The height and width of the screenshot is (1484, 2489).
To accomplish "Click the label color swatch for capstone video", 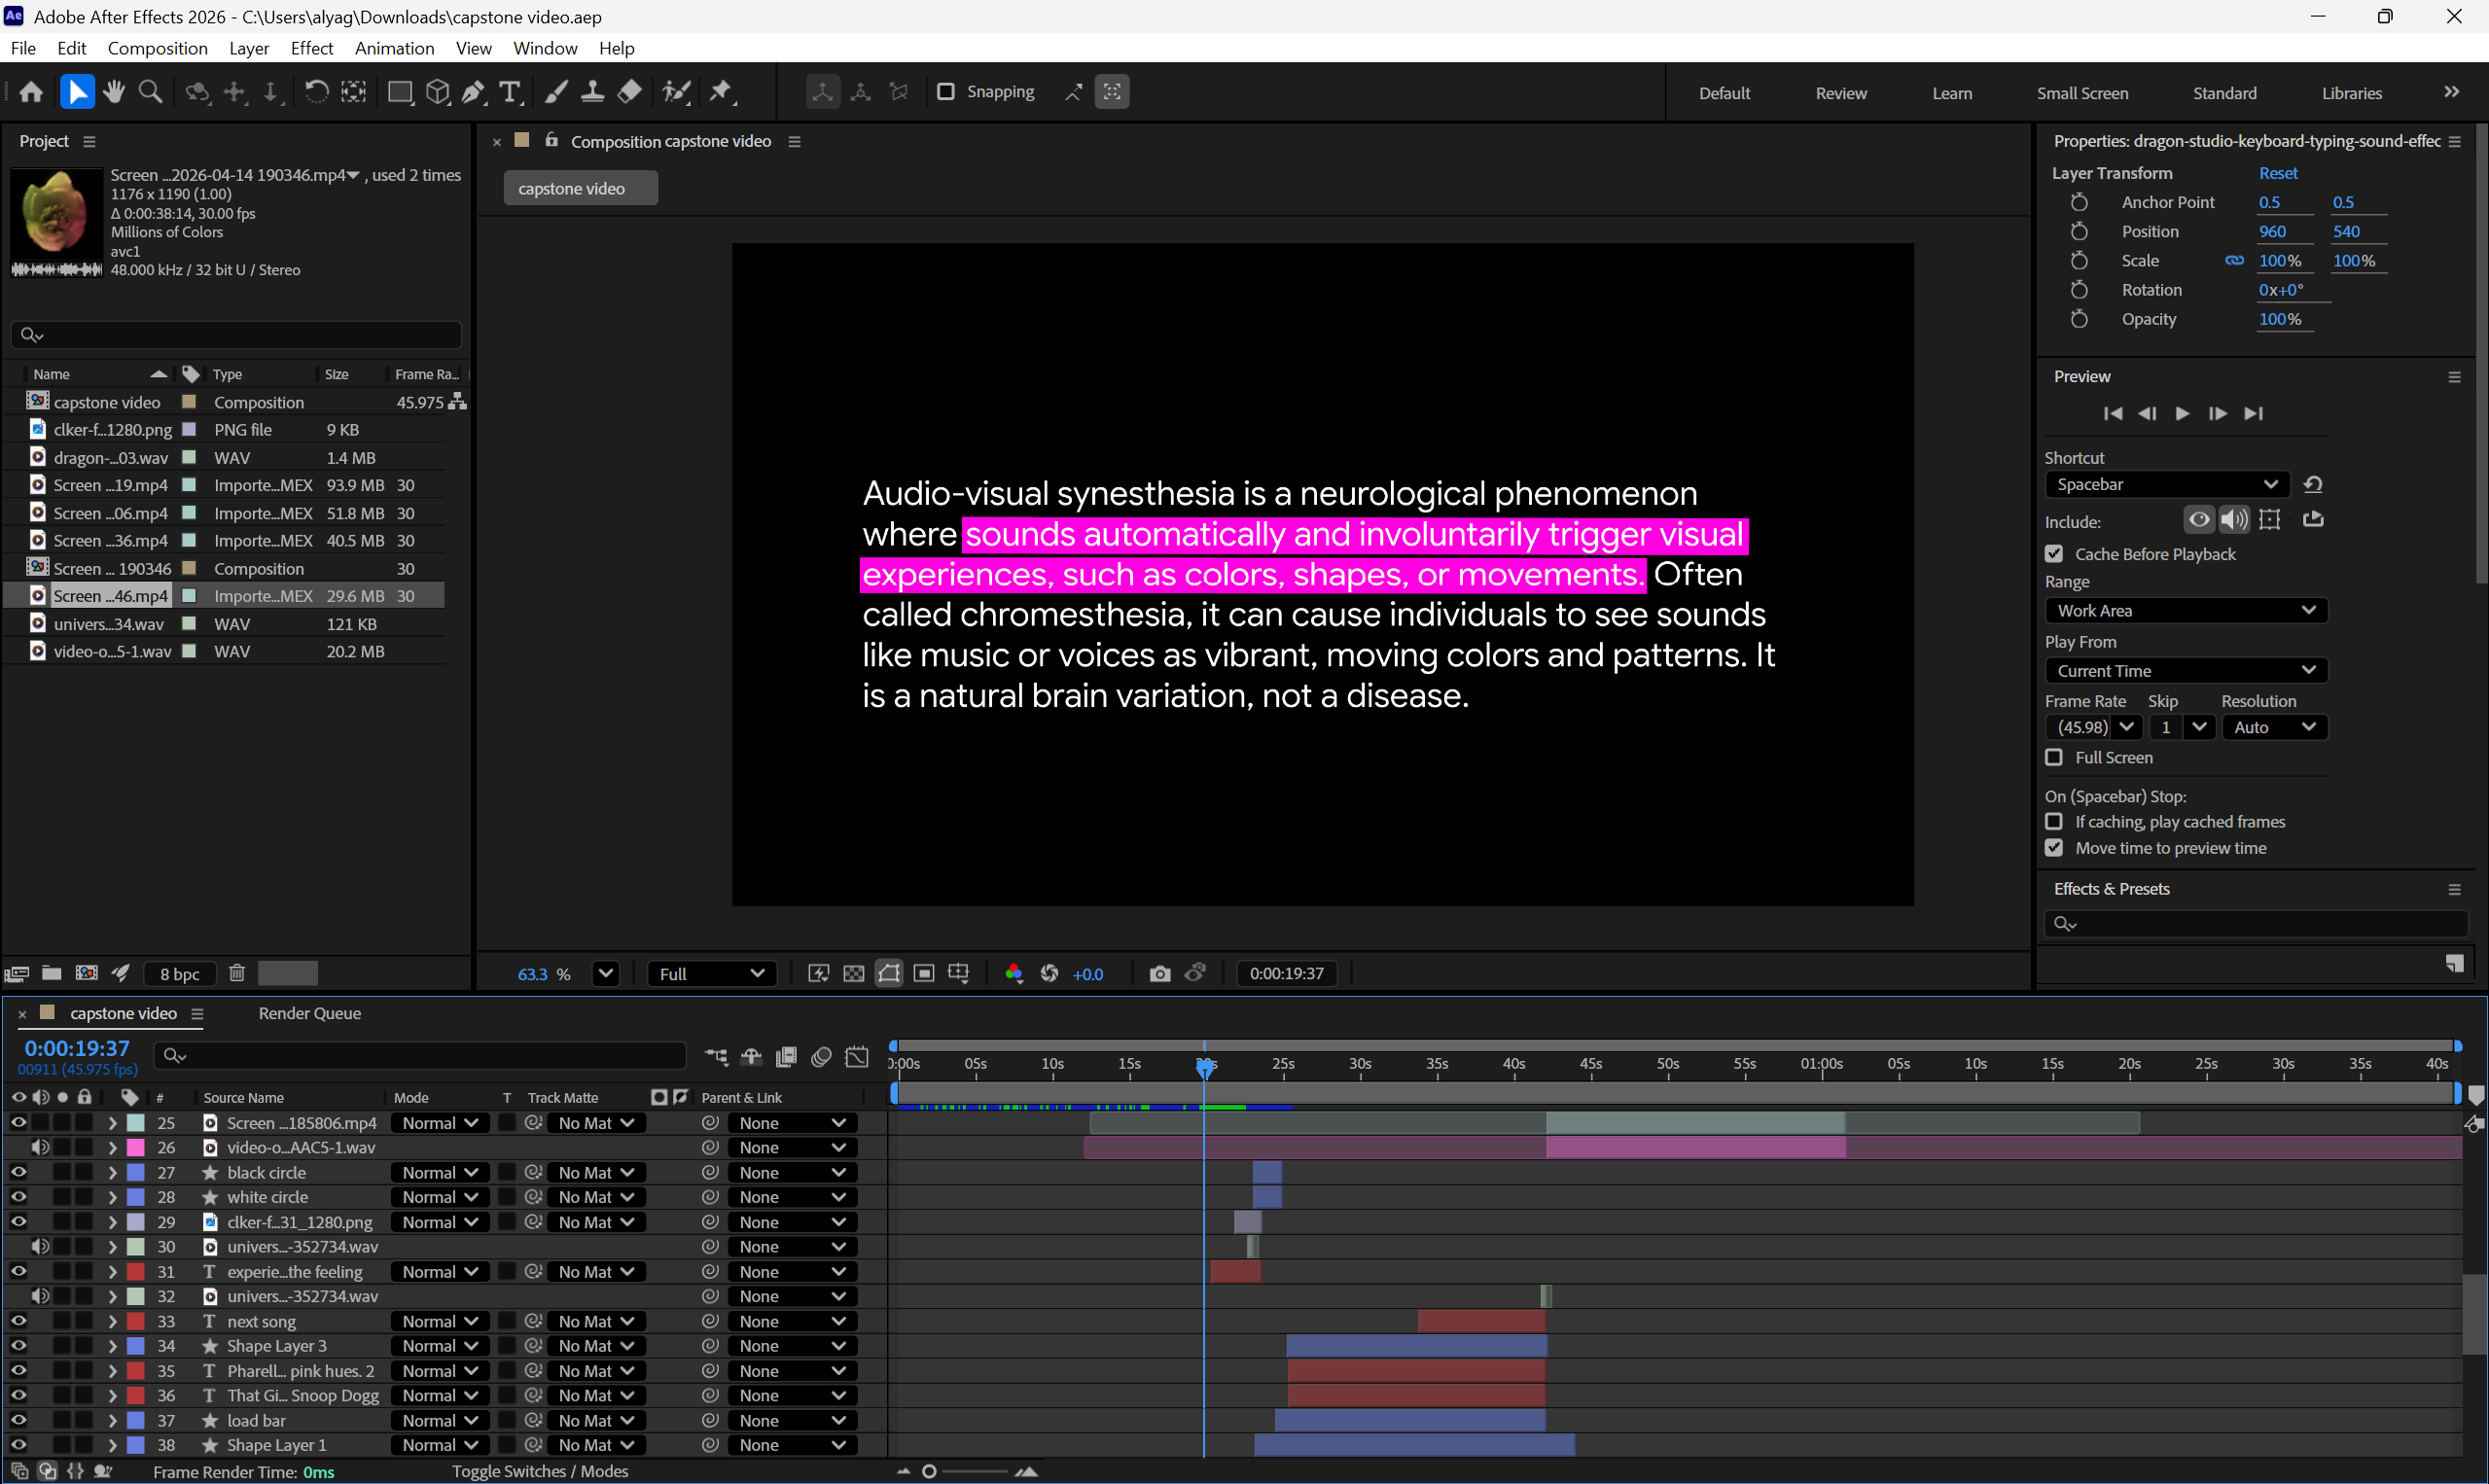I will coord(189,402).
